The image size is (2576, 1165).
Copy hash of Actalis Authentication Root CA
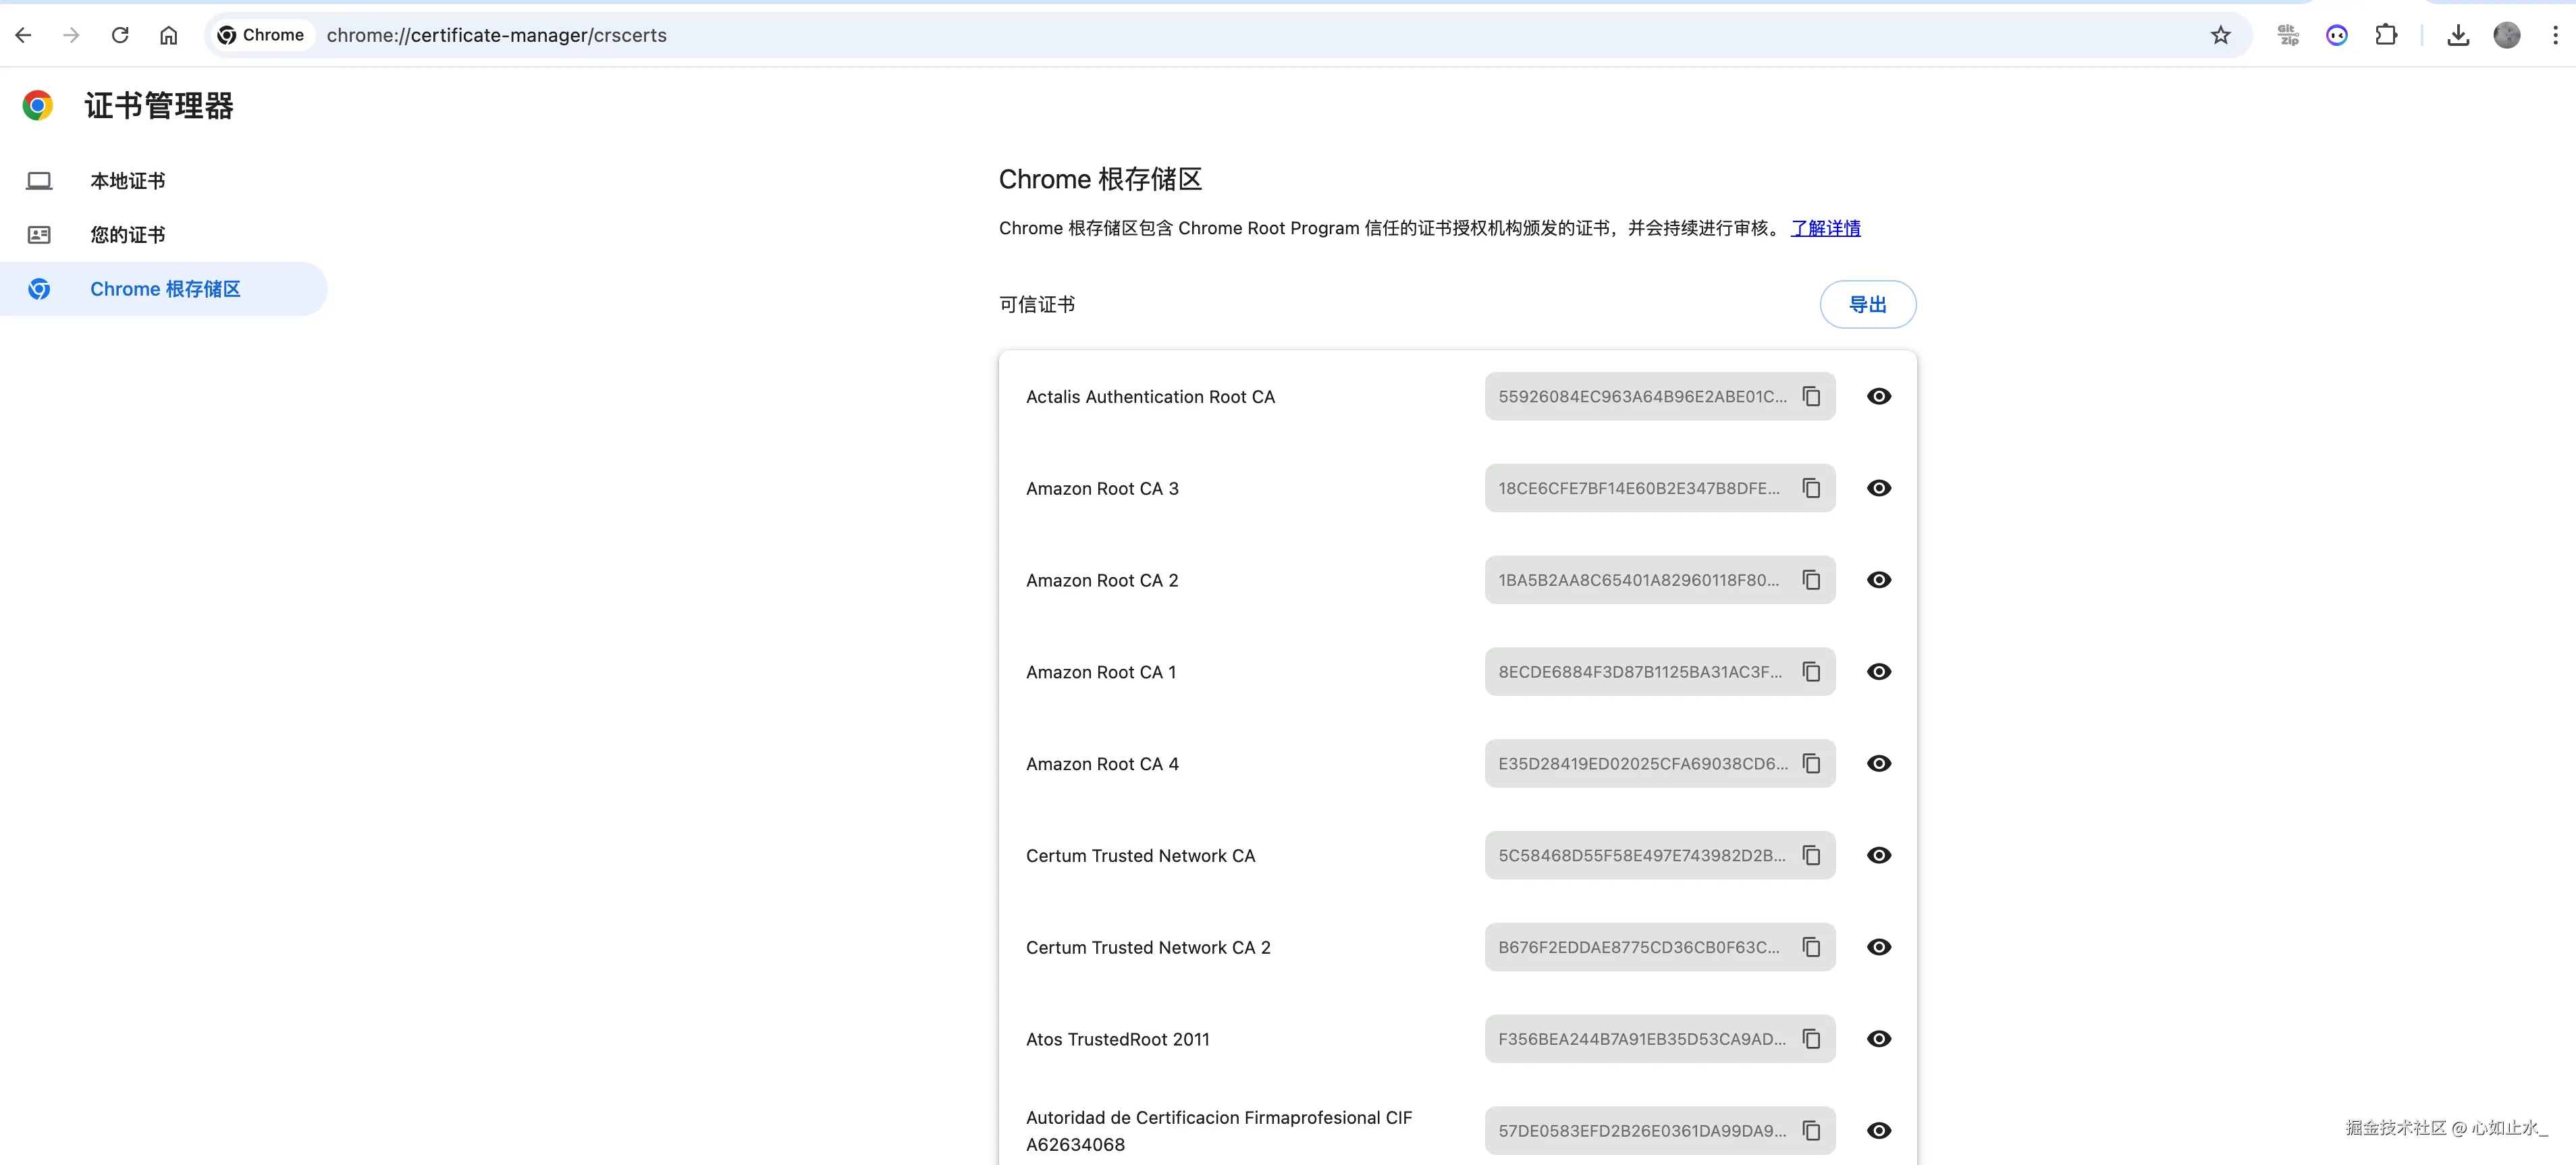tap(1811, 396)
